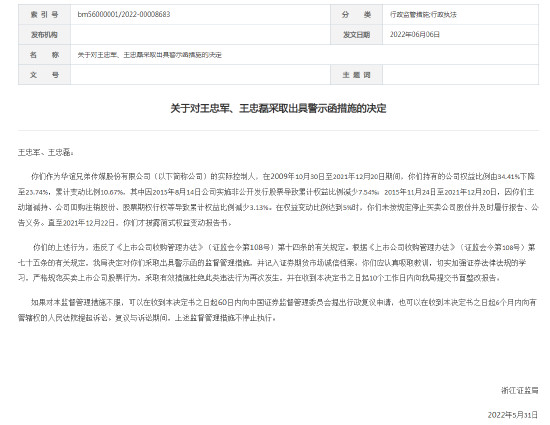Click the 文号 label cell
Viewport: 550px width, 425px height.
(44, 75)
